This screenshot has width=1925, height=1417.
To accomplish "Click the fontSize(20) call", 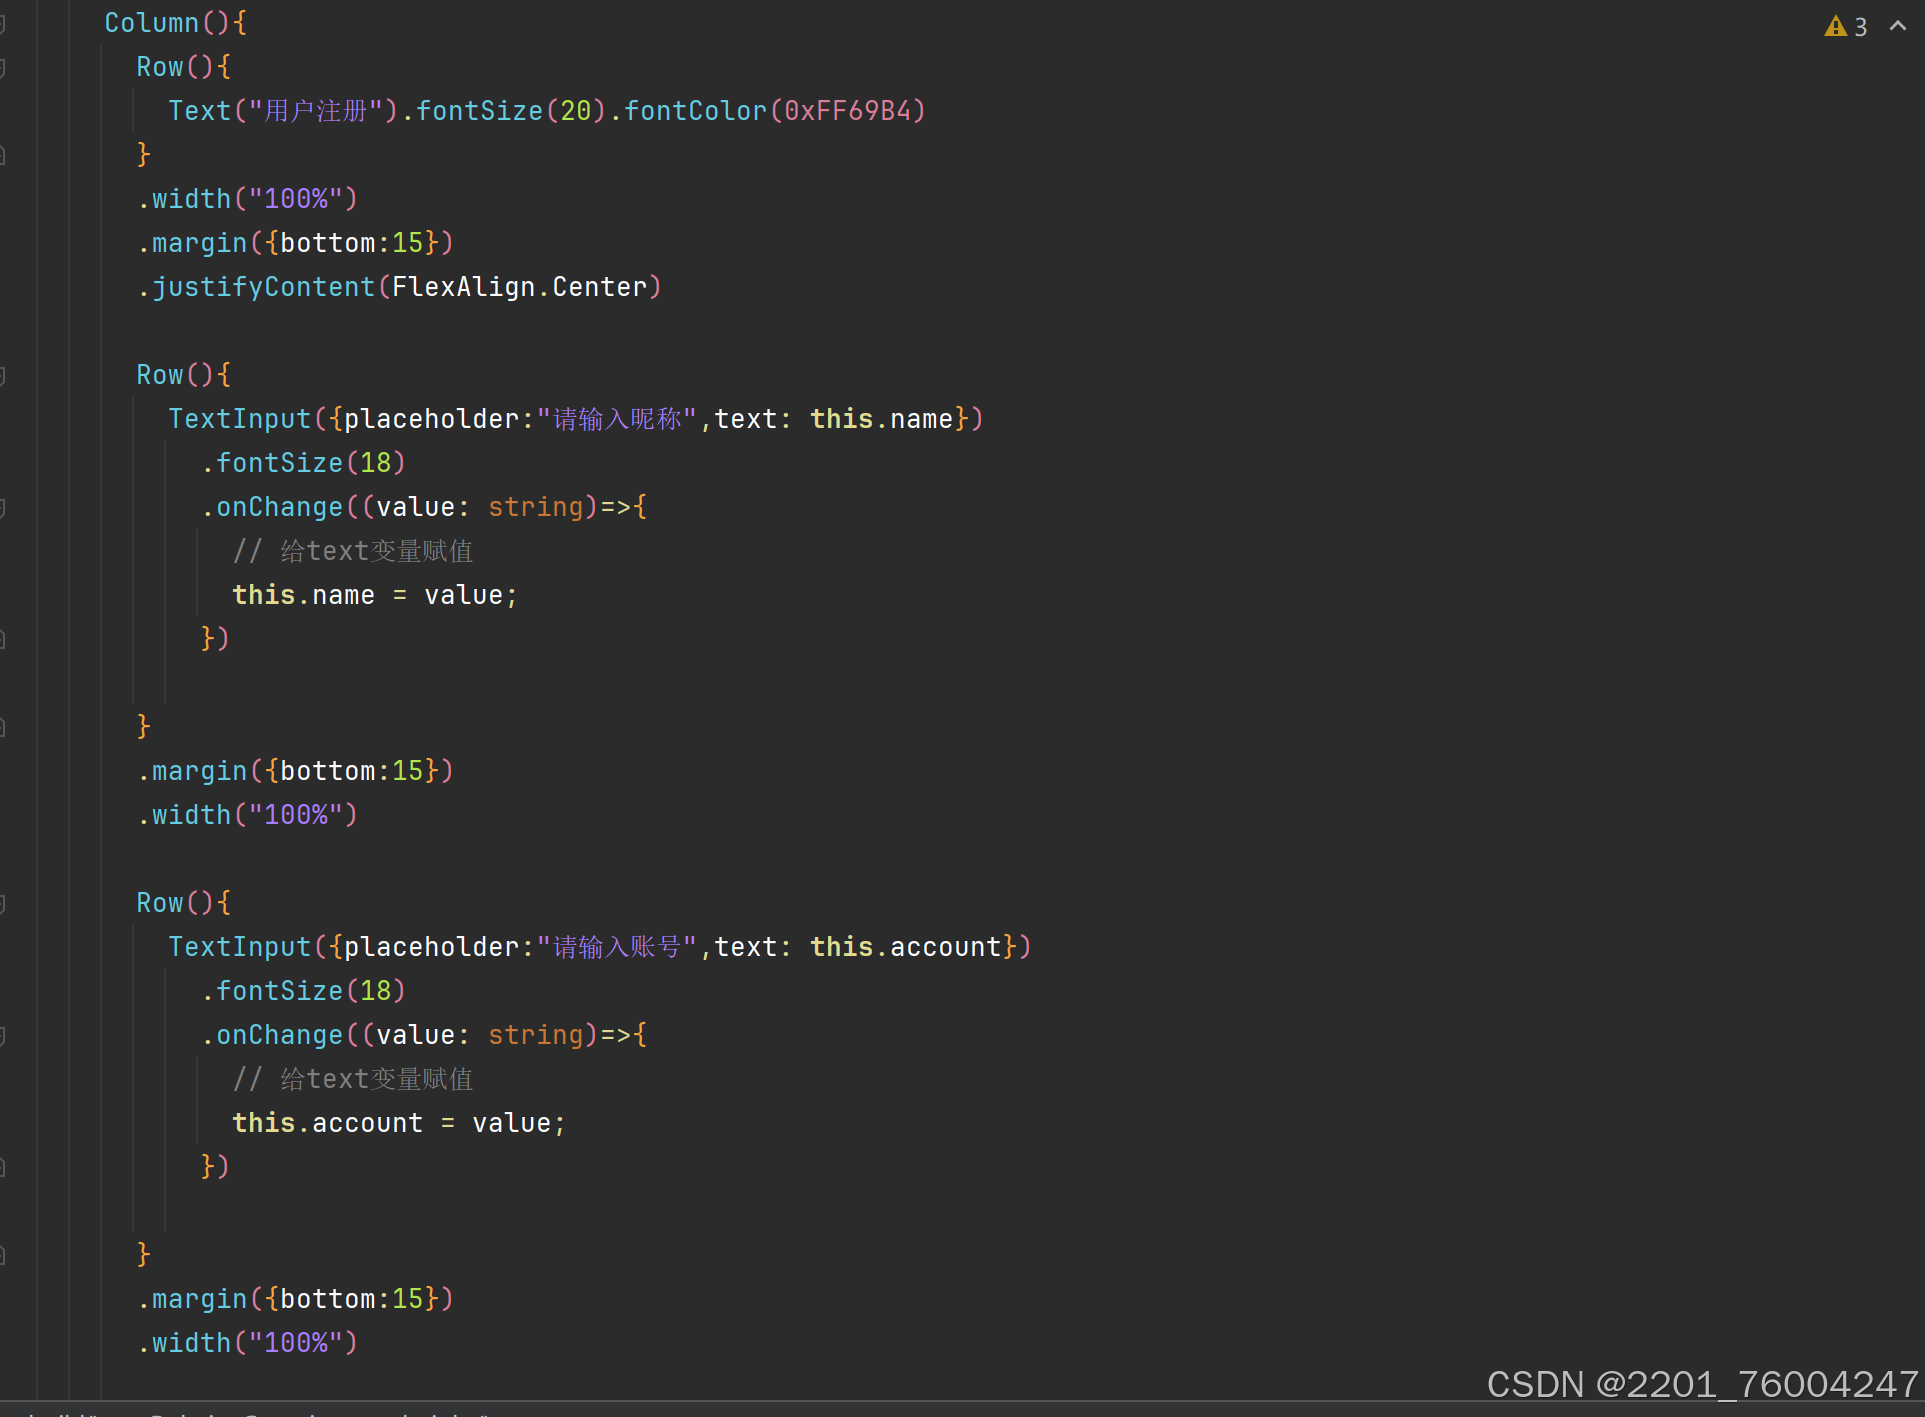I will 510,111.
